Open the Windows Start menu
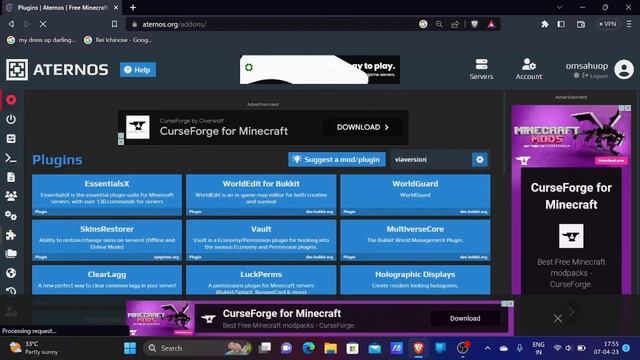This screenshot has height=360, width=640. tap(130, 348)
